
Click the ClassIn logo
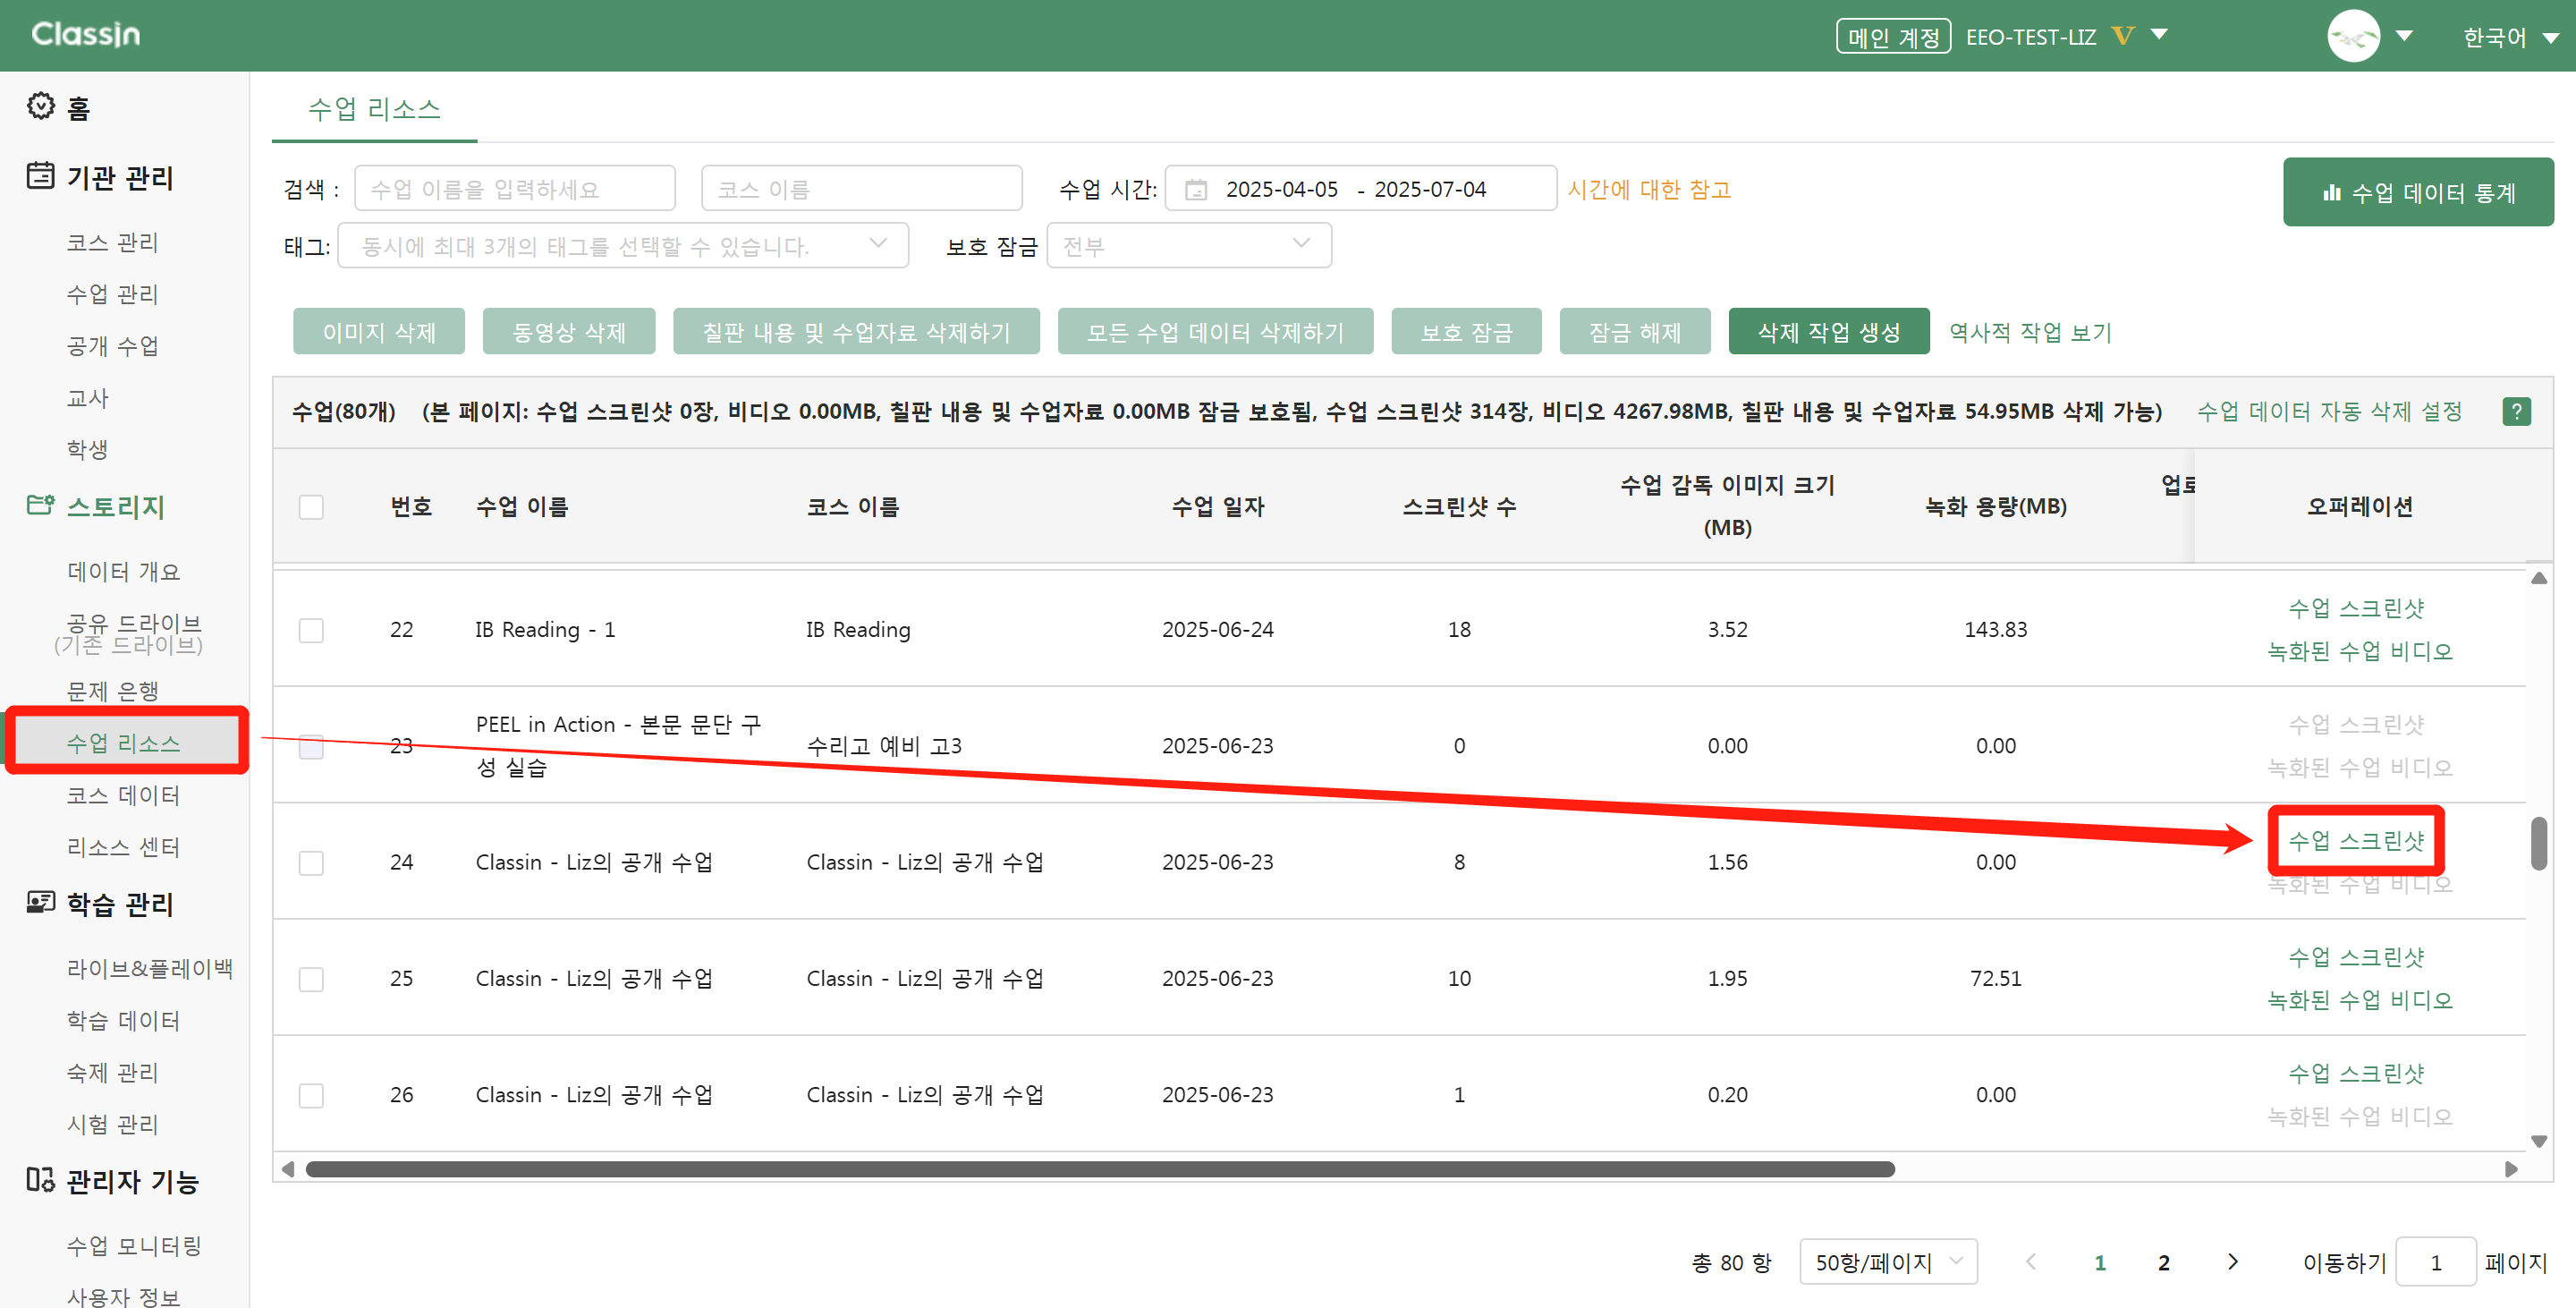pos(86,34)
